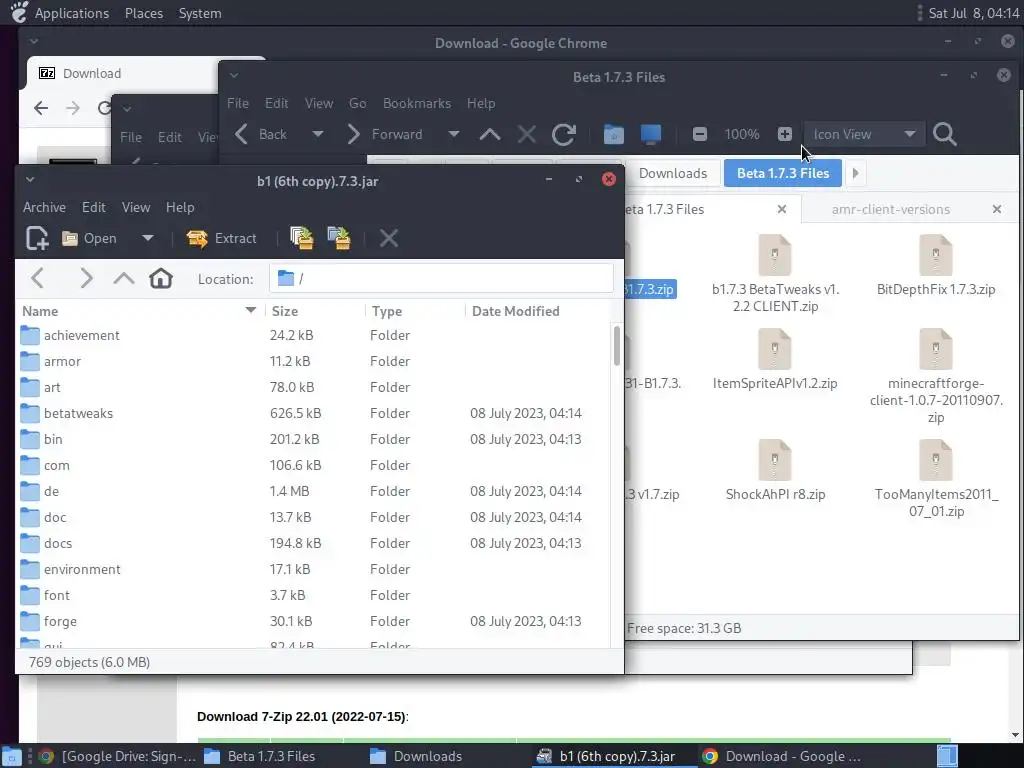This screenshot has height=768, width=1024.
Task: Go up one level in archive
Action: 123,278
